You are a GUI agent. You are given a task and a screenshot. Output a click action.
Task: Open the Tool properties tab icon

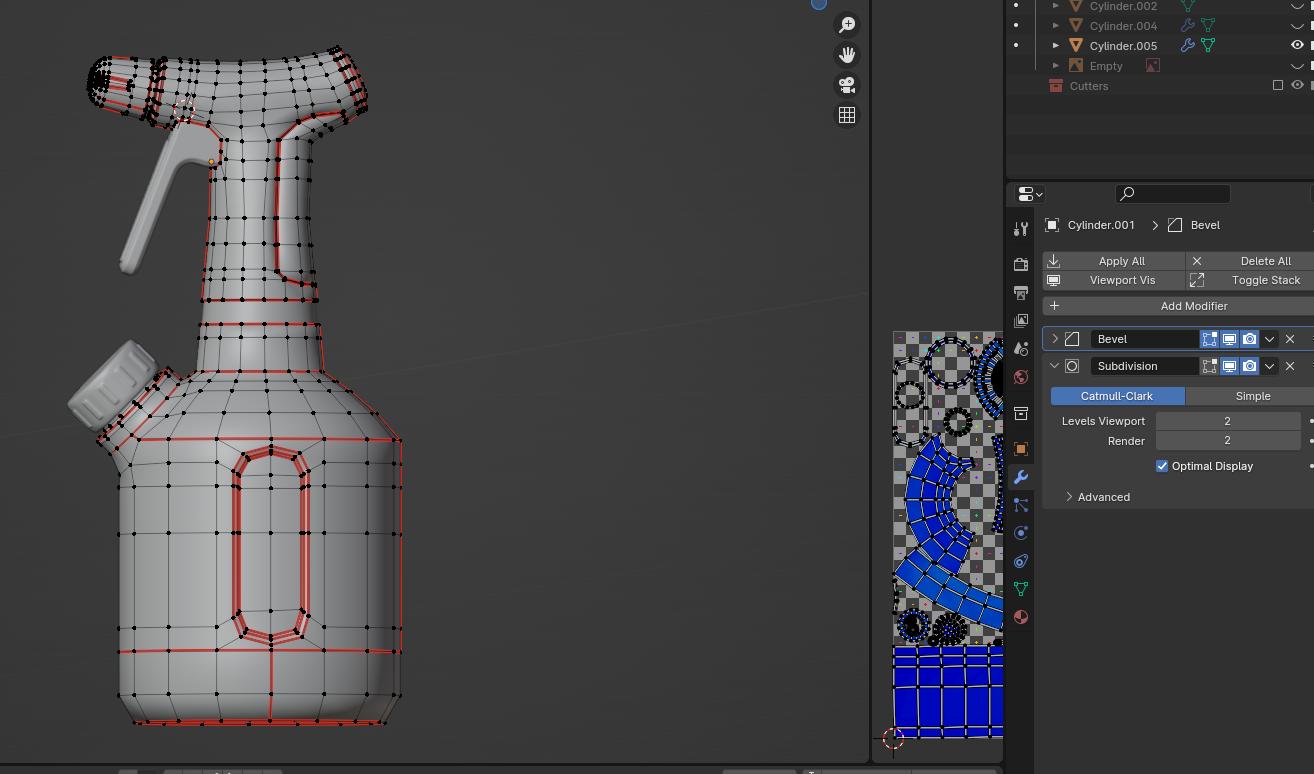[x=1021, y=229]
